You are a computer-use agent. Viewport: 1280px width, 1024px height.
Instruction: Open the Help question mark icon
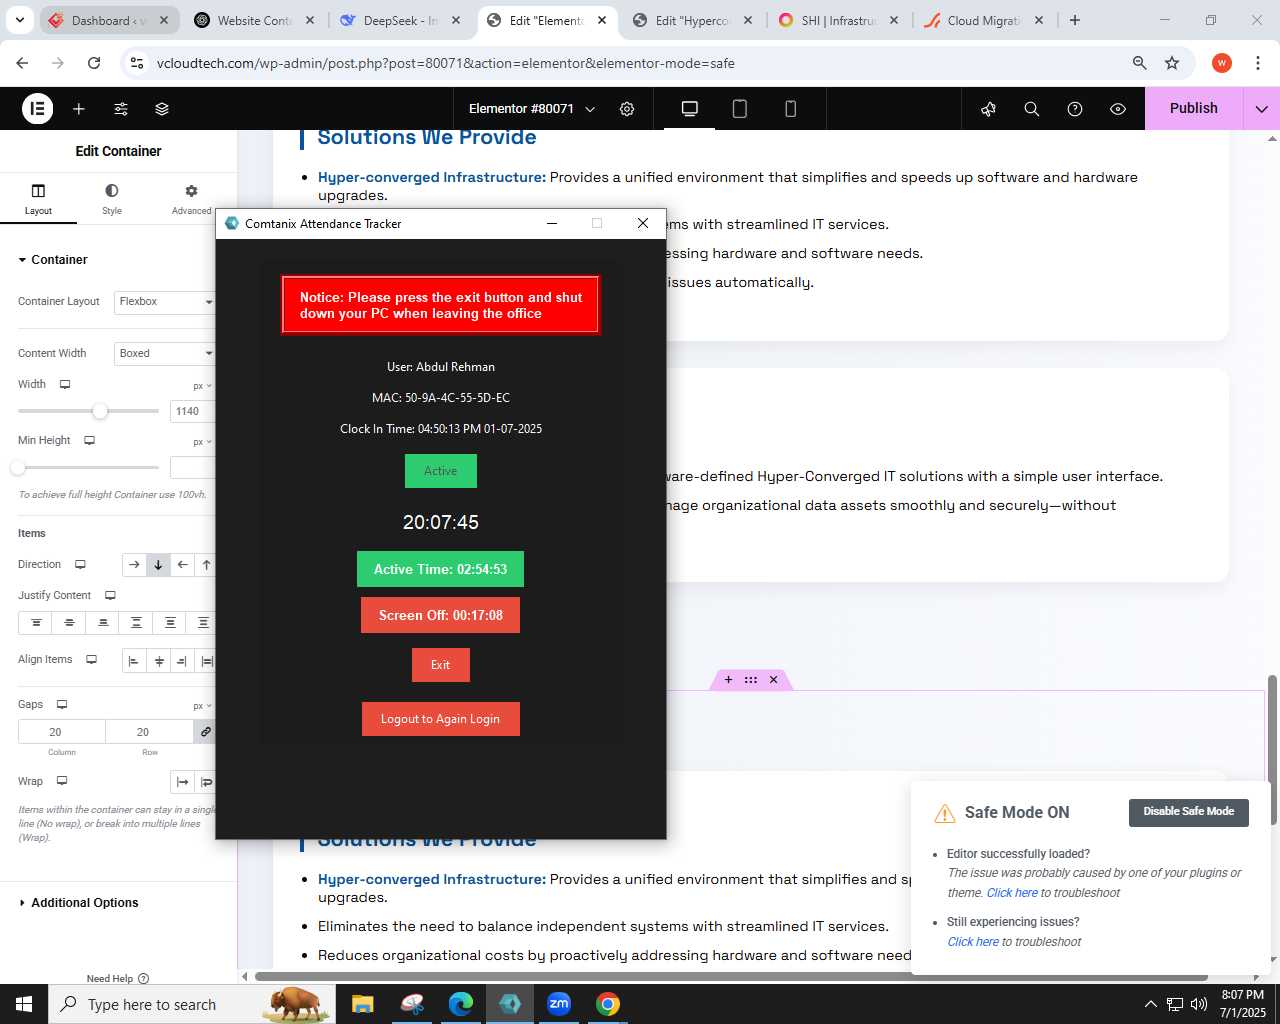pos(1075,109)
